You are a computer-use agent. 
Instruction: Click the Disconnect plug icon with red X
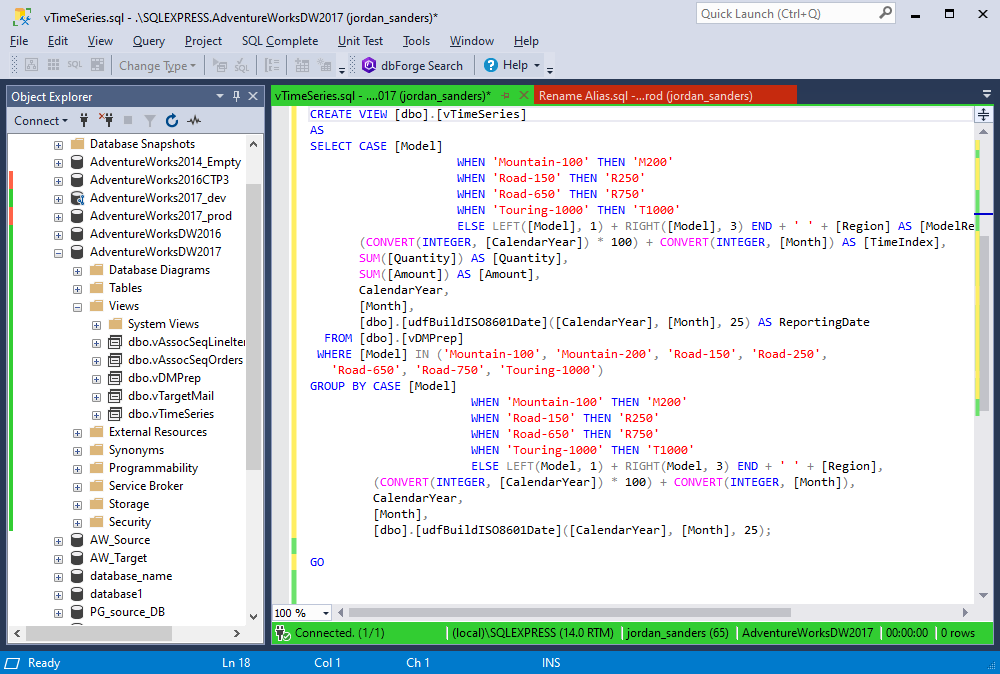tap(106, 121)
